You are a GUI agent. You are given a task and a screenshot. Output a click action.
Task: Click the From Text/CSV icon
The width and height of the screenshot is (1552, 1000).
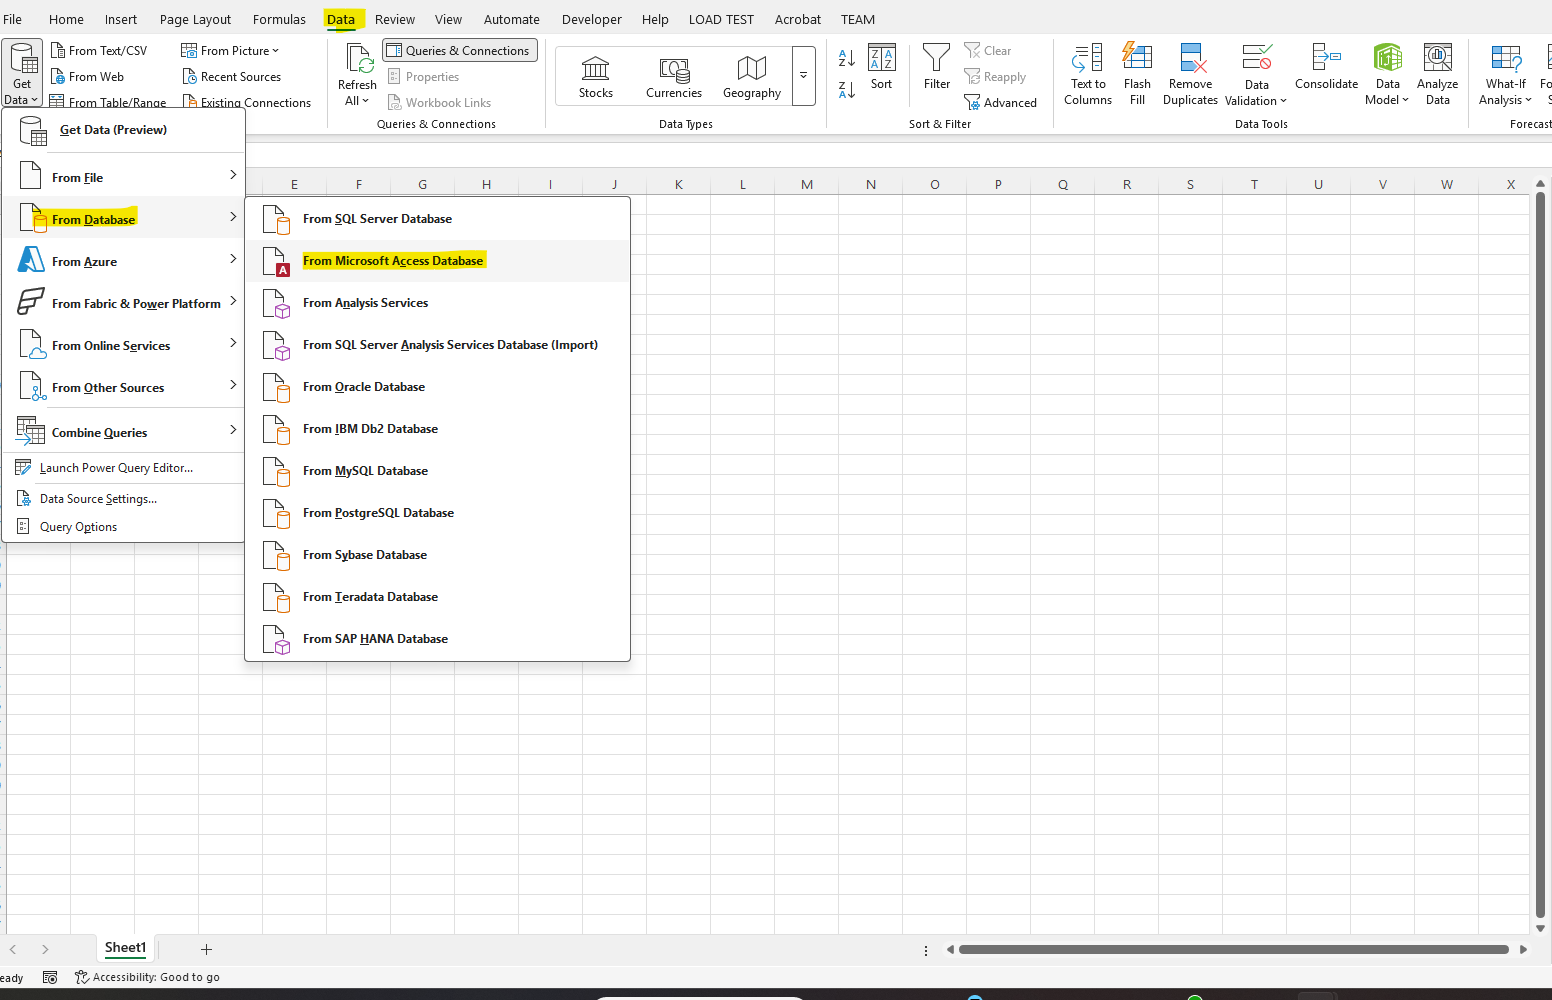click(58, 51)
